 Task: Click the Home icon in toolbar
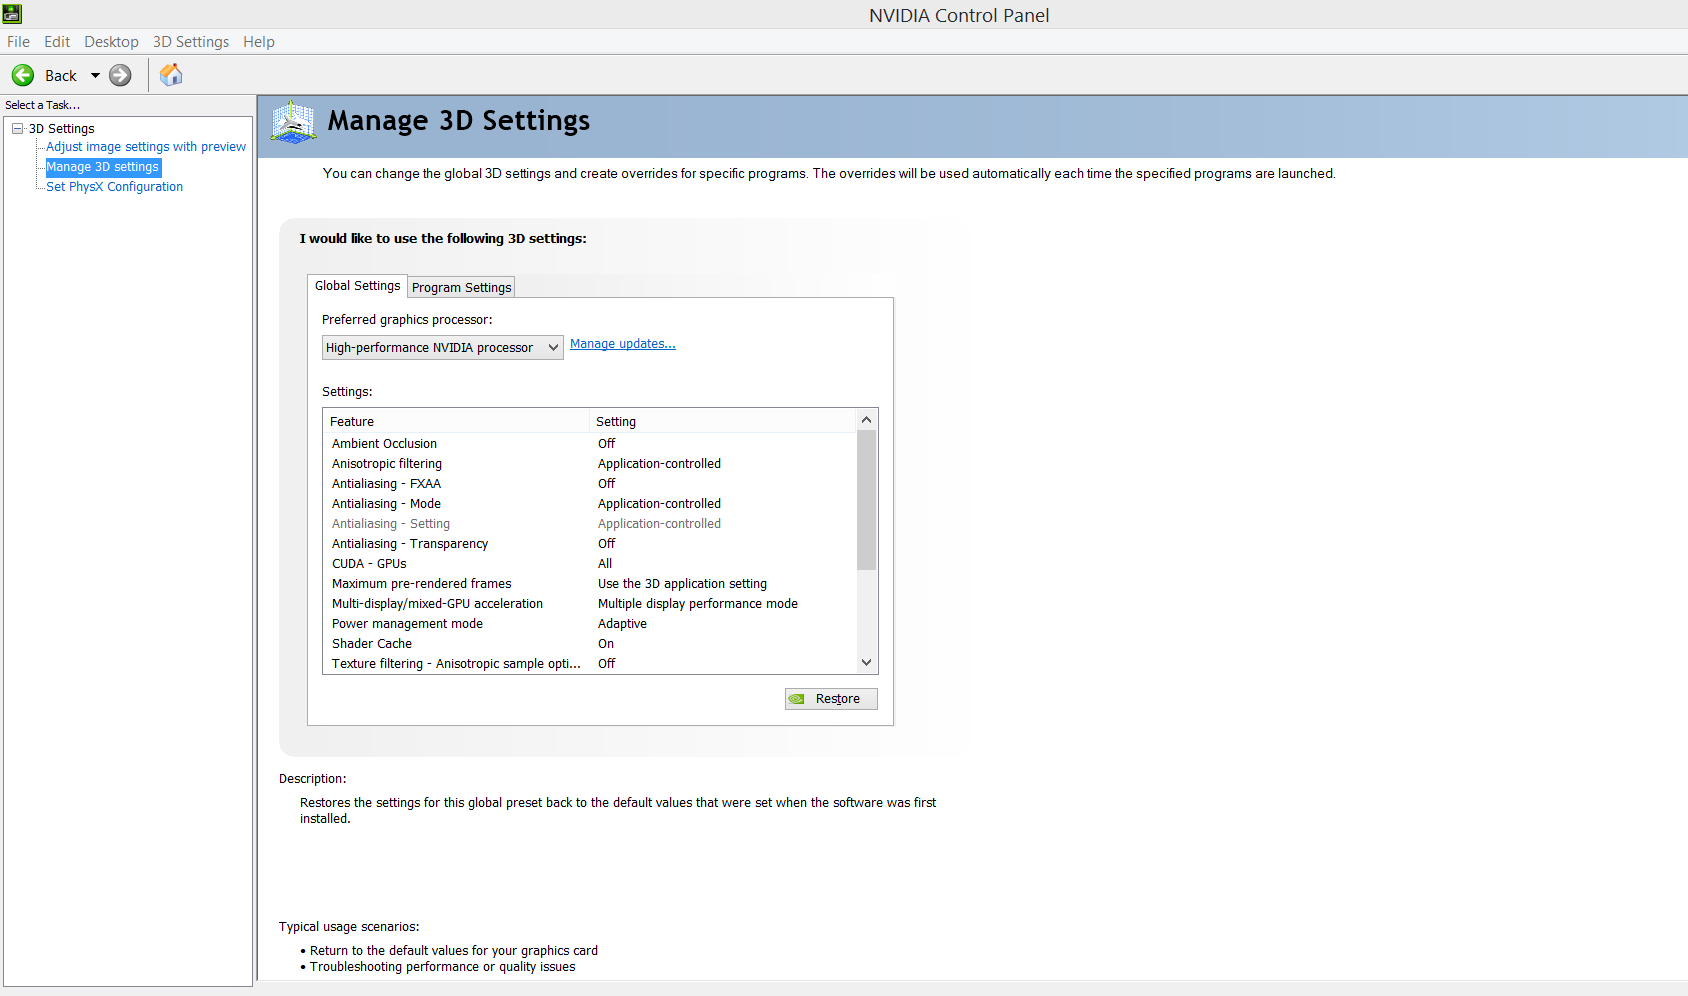[x=171, y=75]
